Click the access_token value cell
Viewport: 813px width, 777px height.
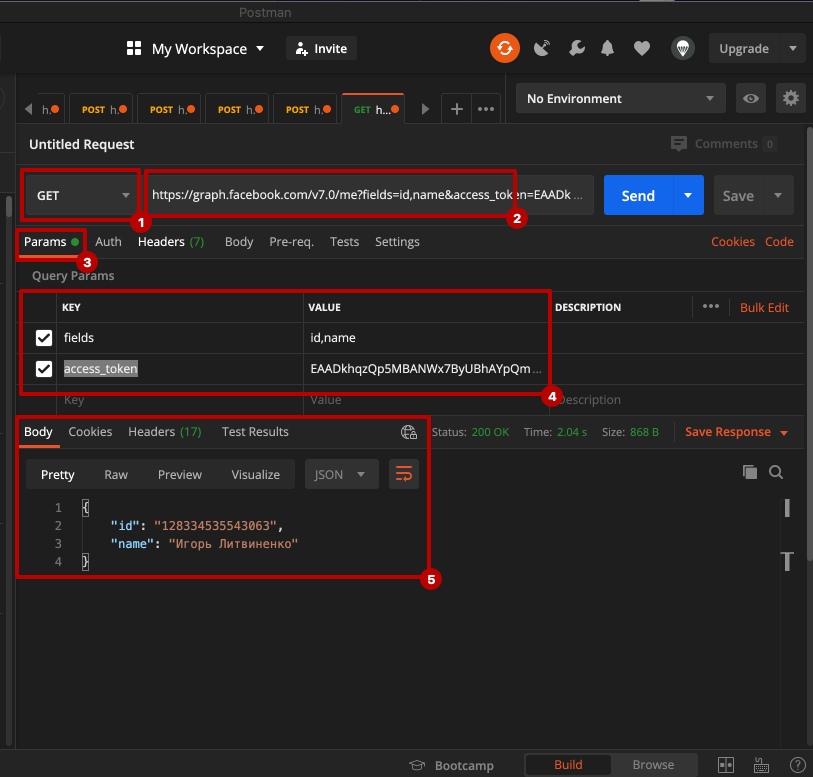pyautogui.click(x=426, y=369)
